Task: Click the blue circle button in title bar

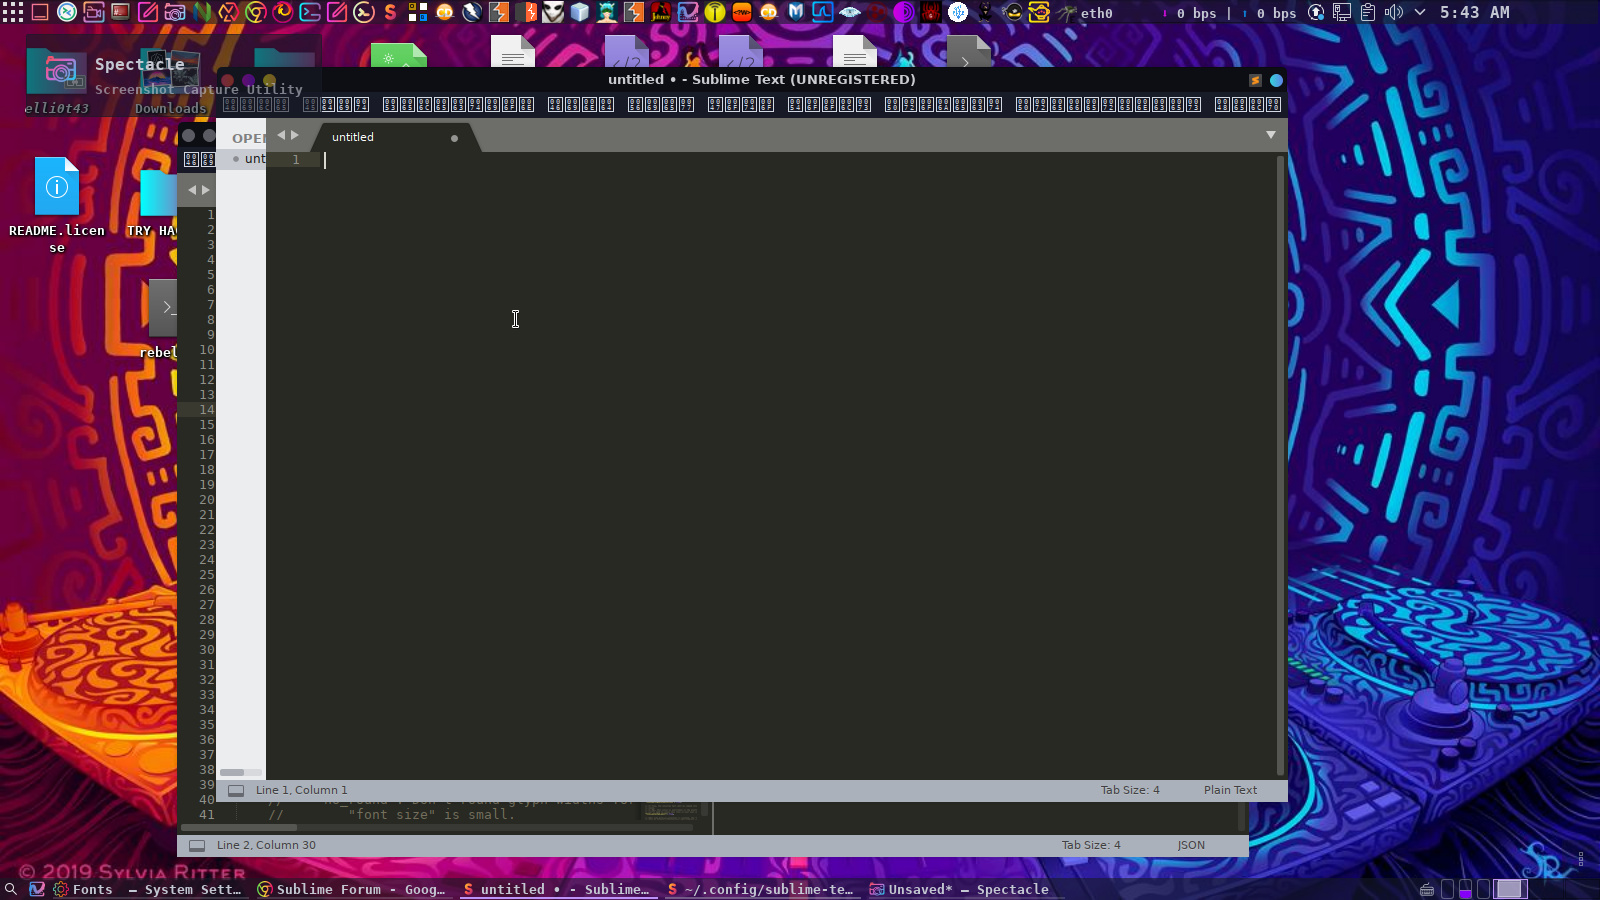Action: coord(1276,80)
